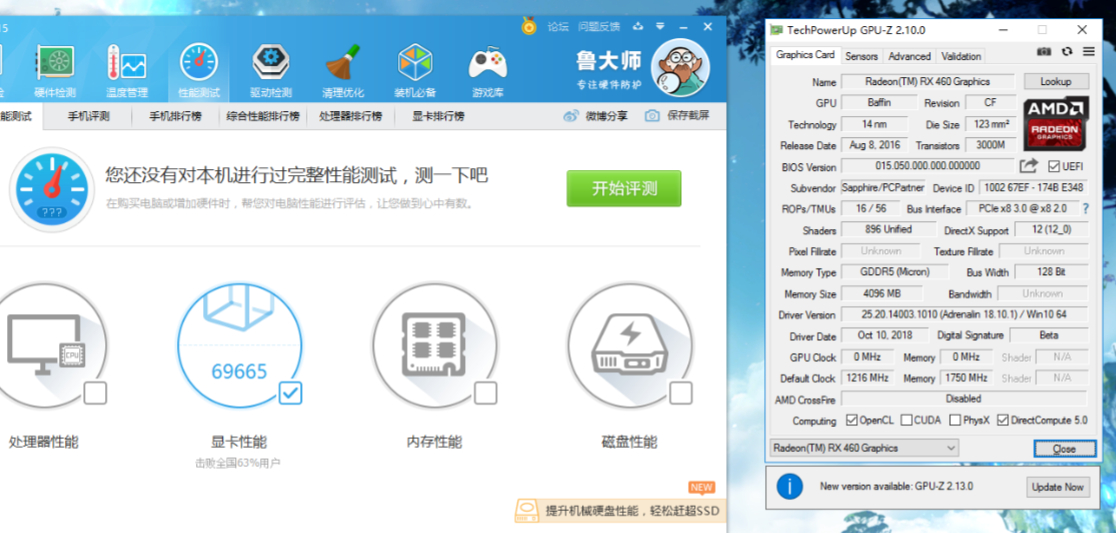Image resolution: width=1116 pixels, height=533 pixels.
Task: Click the Bus Interface question mark
Action: pos(1085,209)
